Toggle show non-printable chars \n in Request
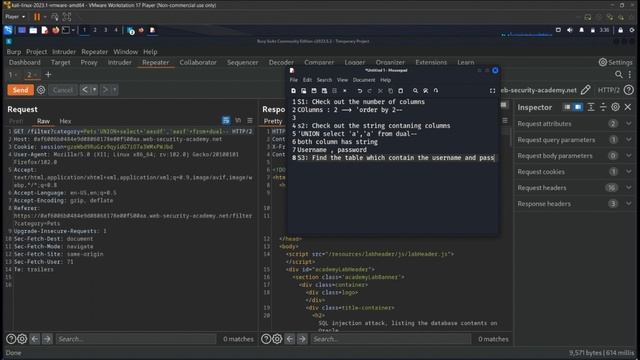The height and width of the screenshot is (360, 640). tap(238, 120)
